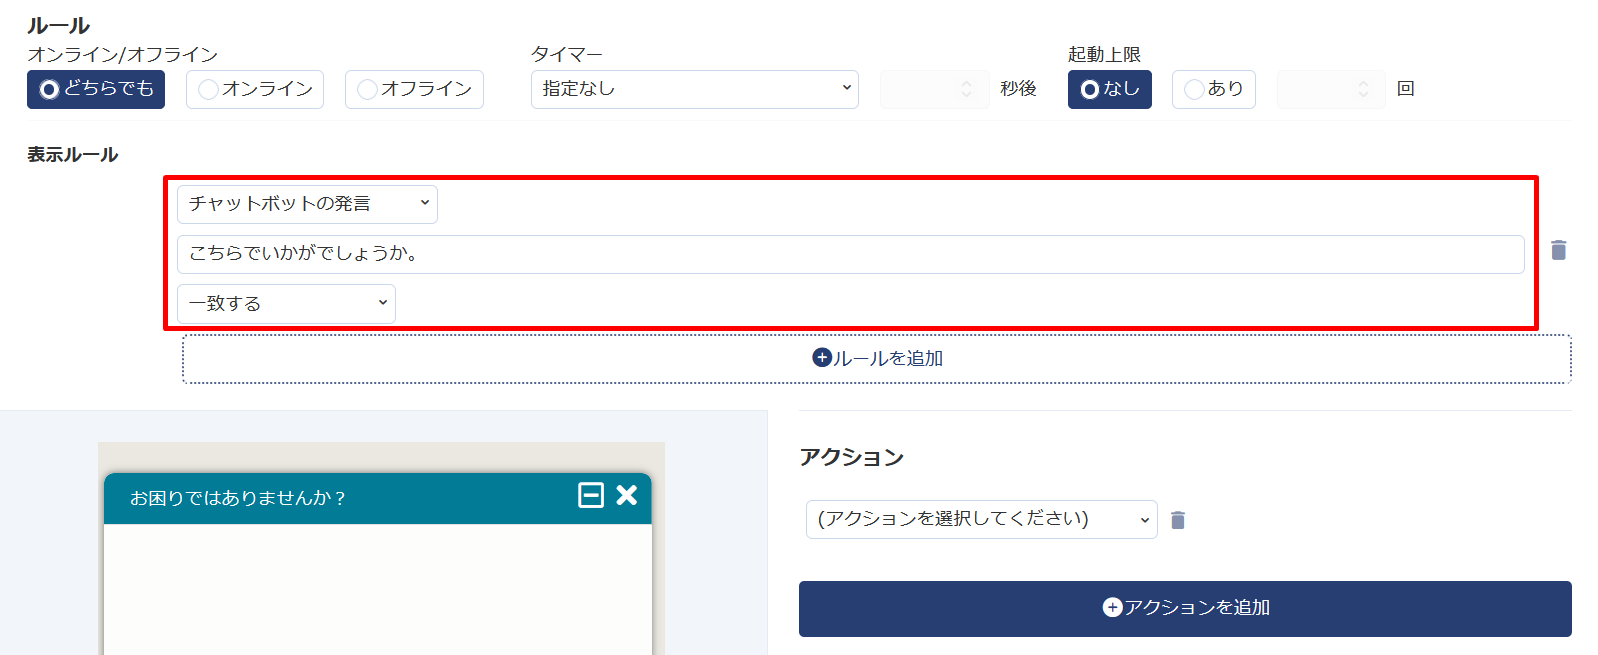The height and width of the screenshot is (655, 1598).
Task: Delete the display rule with trash icon
Action: coord(1558,250)
